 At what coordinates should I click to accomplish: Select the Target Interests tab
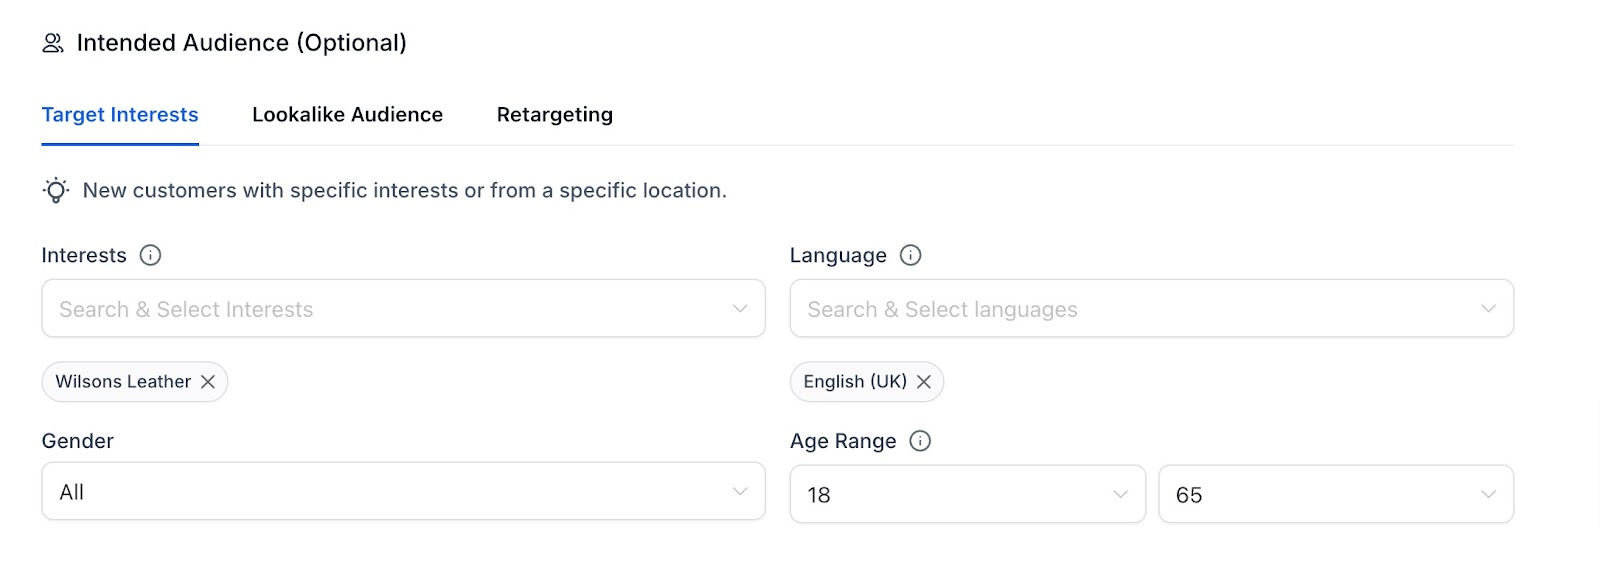(x=120, y=115)
